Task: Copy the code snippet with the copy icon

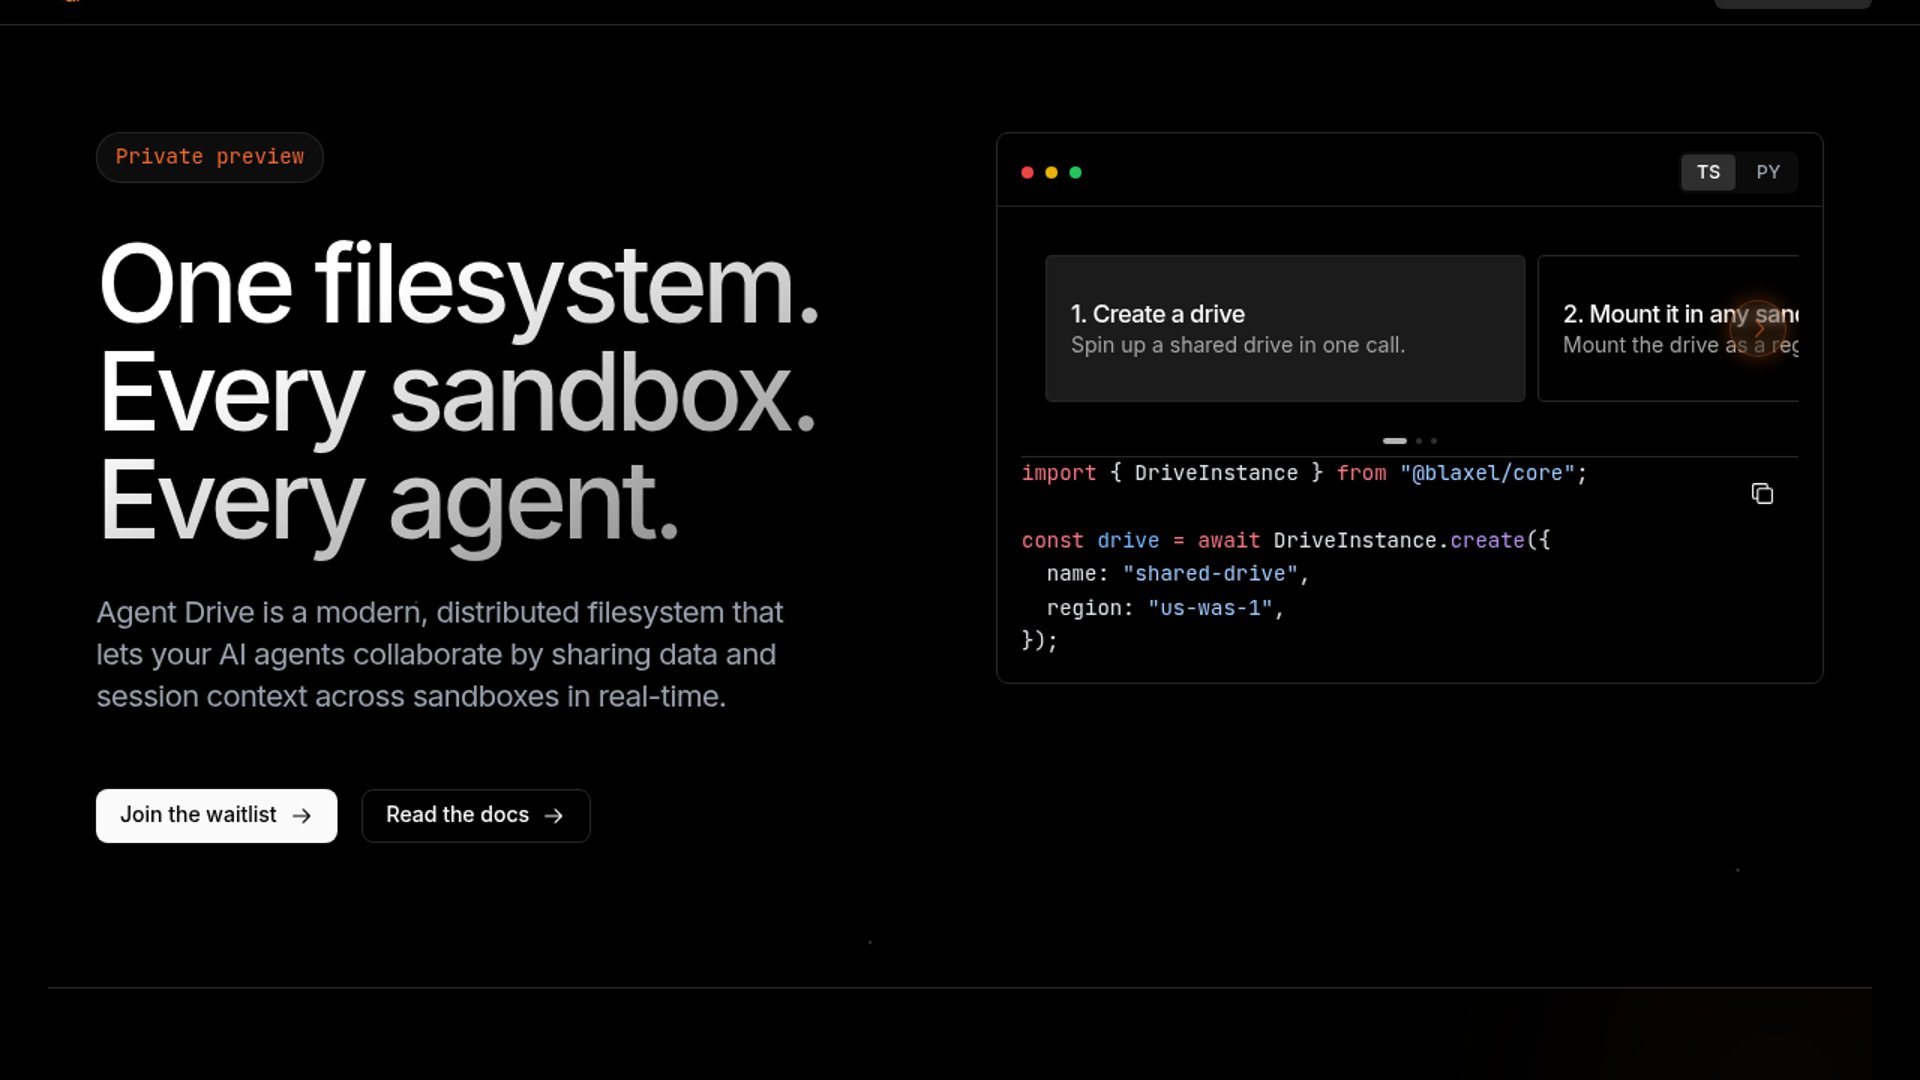Action: [x=1762, y=493]
